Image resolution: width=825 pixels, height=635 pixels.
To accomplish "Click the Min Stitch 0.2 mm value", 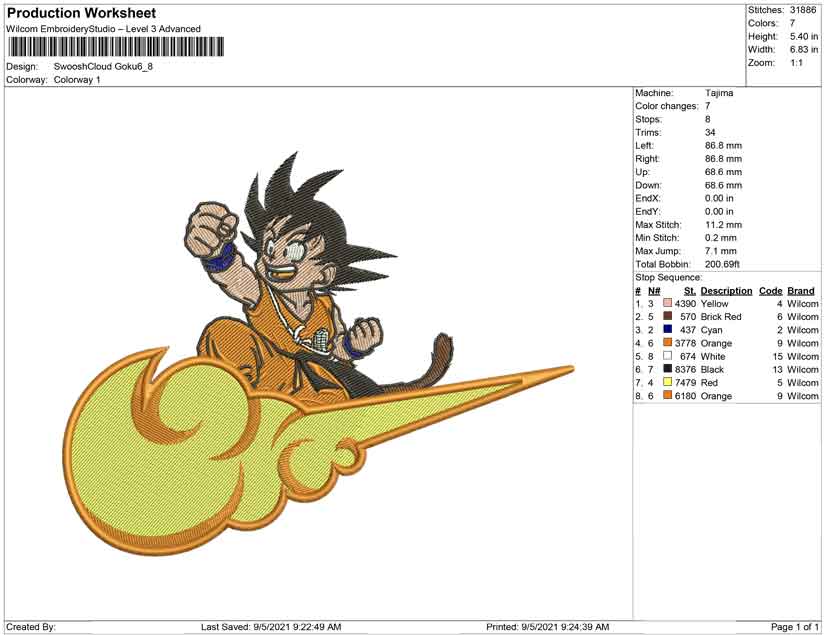I will (721, 238).
